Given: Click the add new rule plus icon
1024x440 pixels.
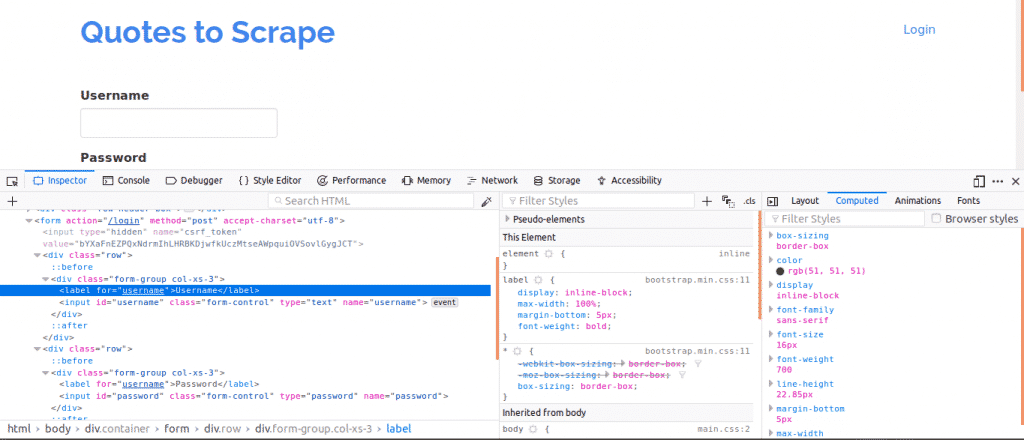Looking at the screenshot, I should coord(706,201).
